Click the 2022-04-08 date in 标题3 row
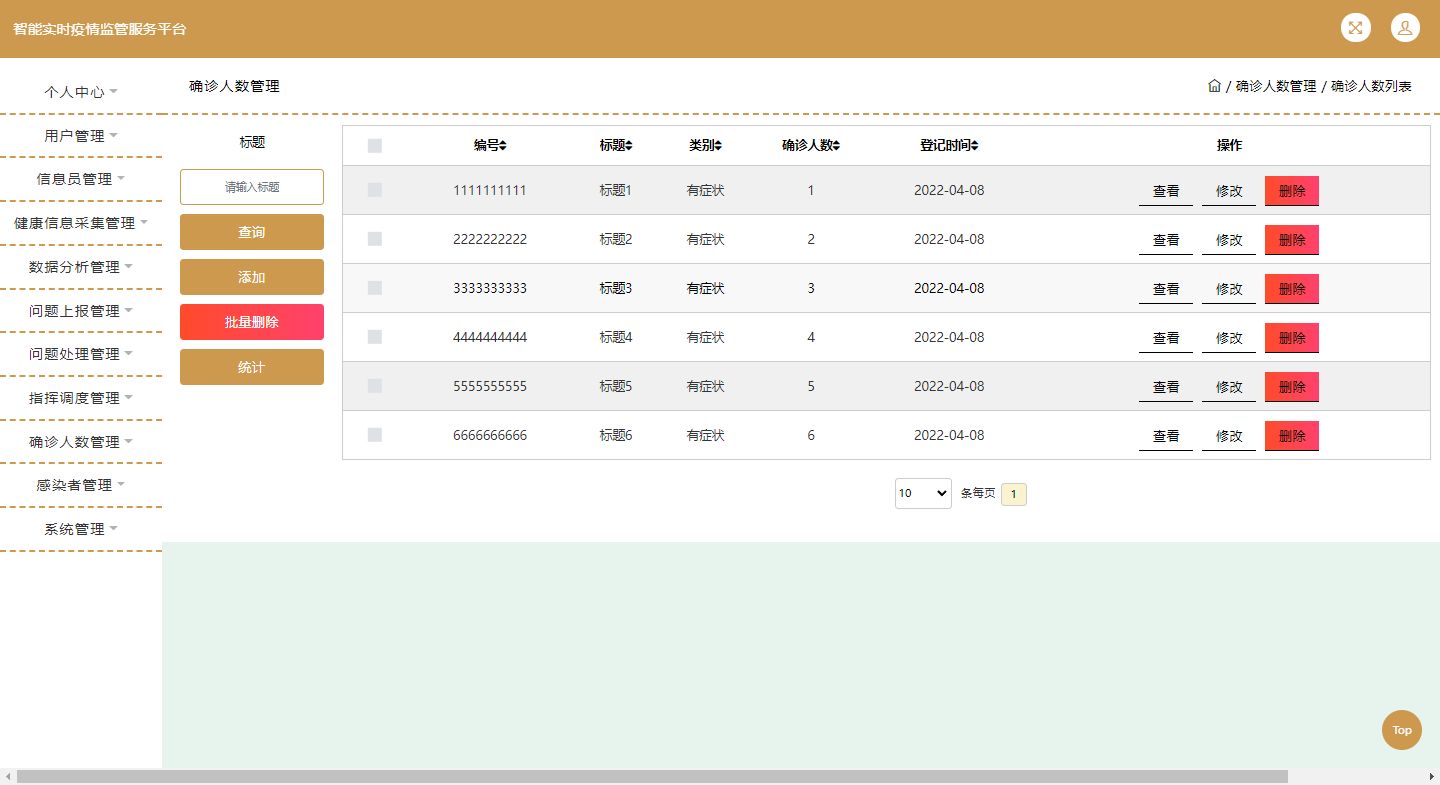The height and width of the screenshot is (785, 1440). tap(949, 288)
